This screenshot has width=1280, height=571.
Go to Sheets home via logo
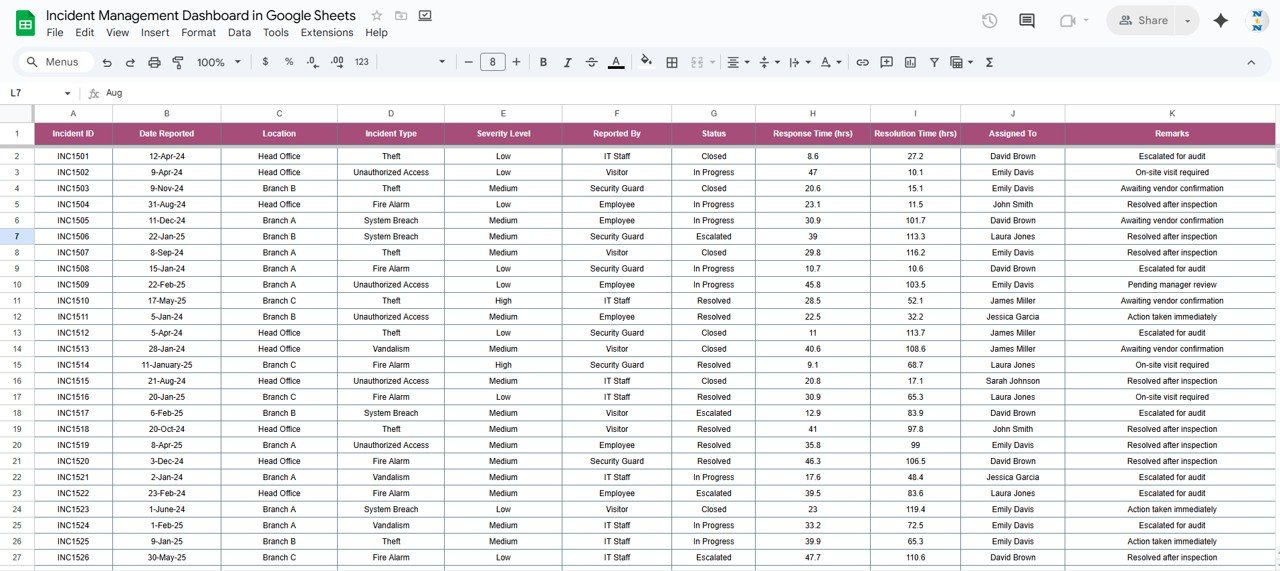point(25,22)
